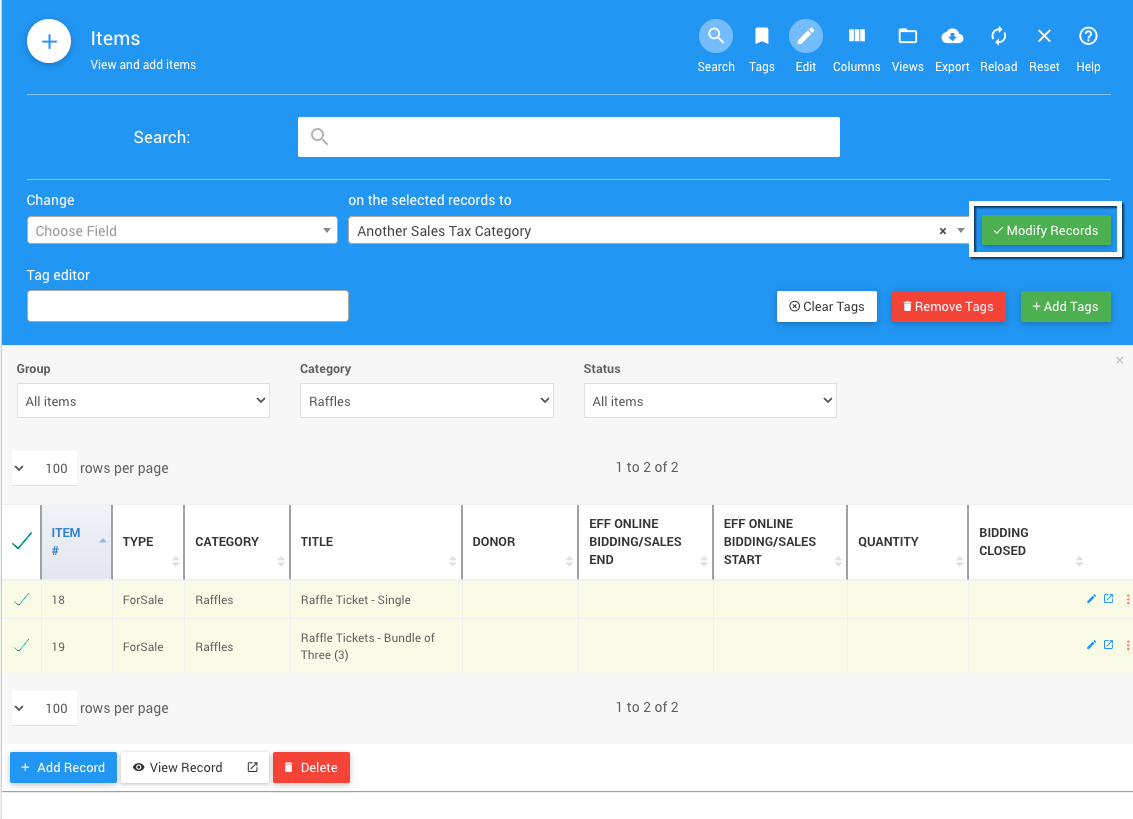Open the Help icon
This screenshot has width=1133, height=819.
pyautogui.click(x=1088, y=37)
